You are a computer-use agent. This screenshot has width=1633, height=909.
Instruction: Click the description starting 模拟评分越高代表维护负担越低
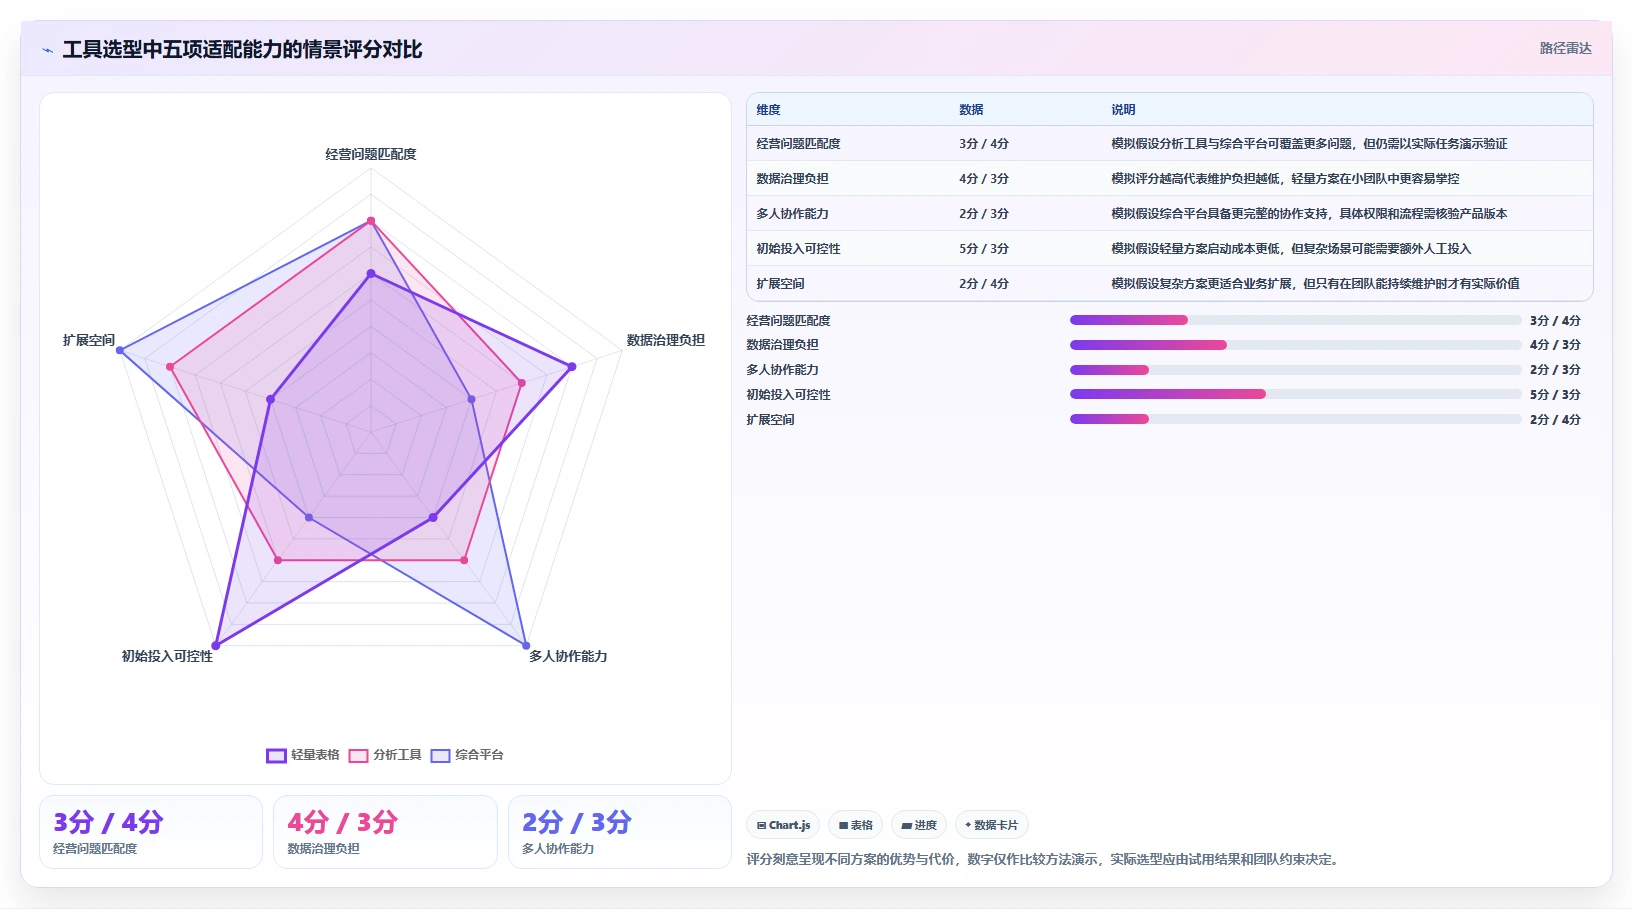[1285, 179]
